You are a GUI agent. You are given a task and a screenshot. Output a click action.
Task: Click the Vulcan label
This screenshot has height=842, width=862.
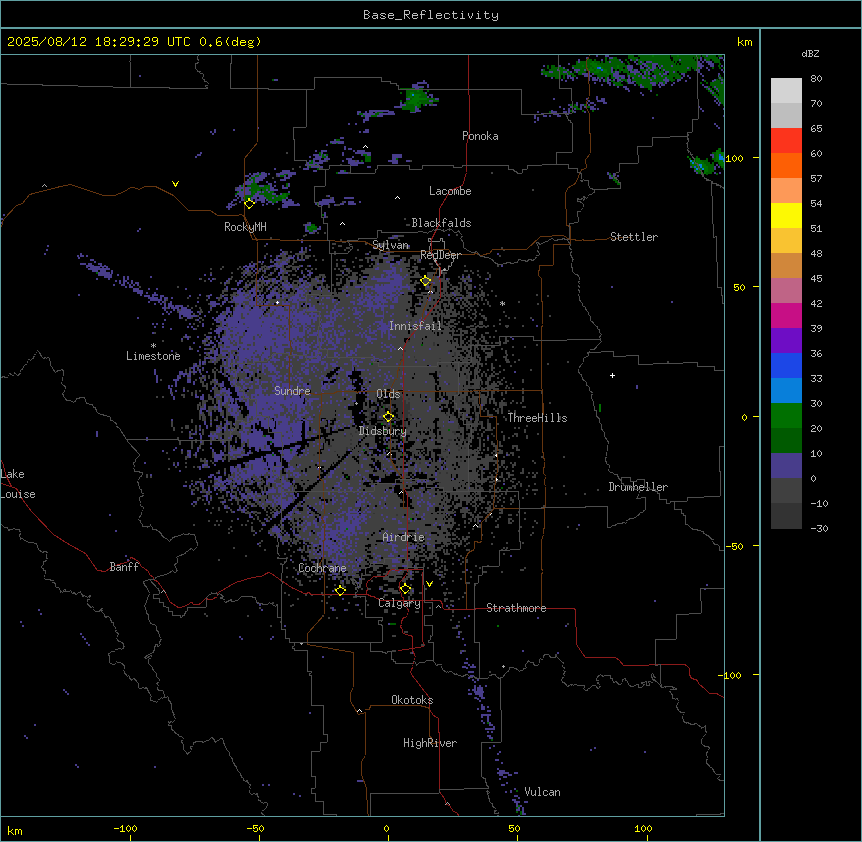click(542, 792)
